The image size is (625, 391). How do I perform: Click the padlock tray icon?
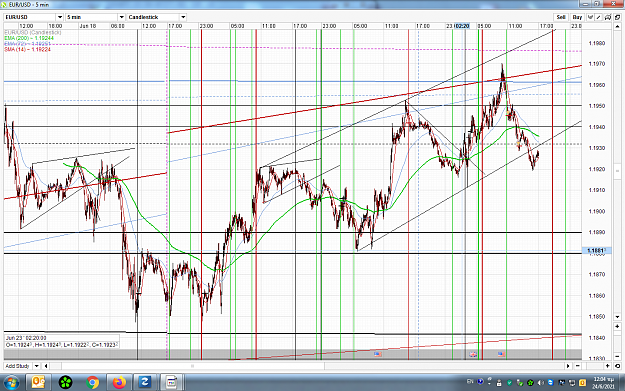499,383
